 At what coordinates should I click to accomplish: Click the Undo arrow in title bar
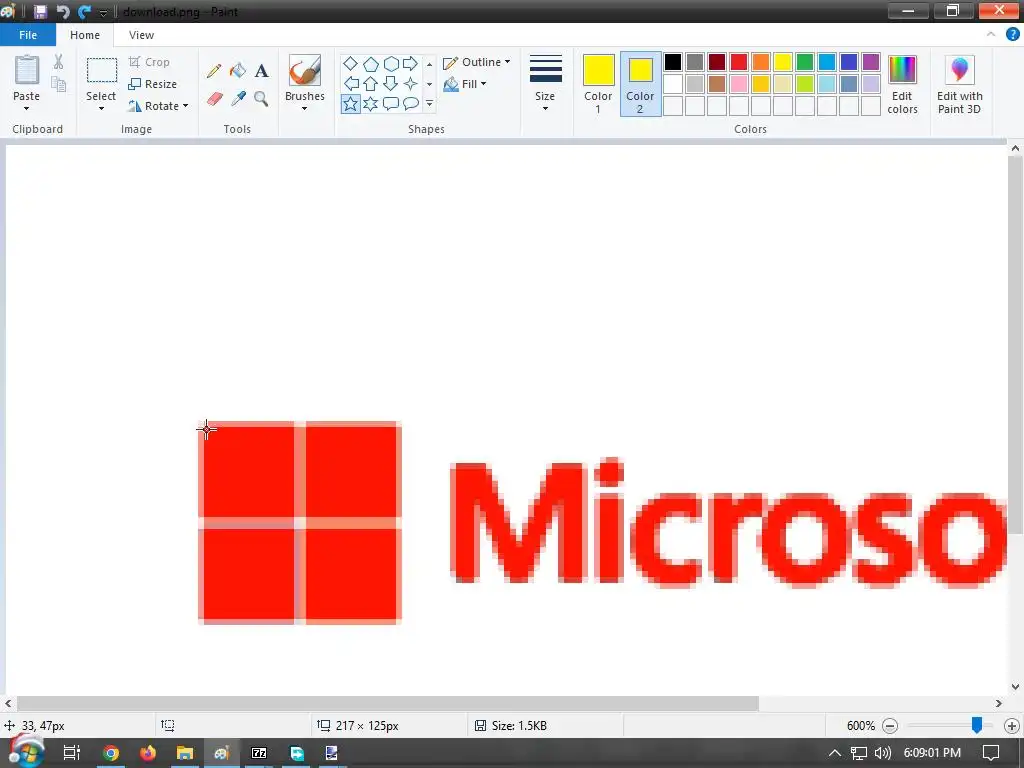click(x=62, y=11)
